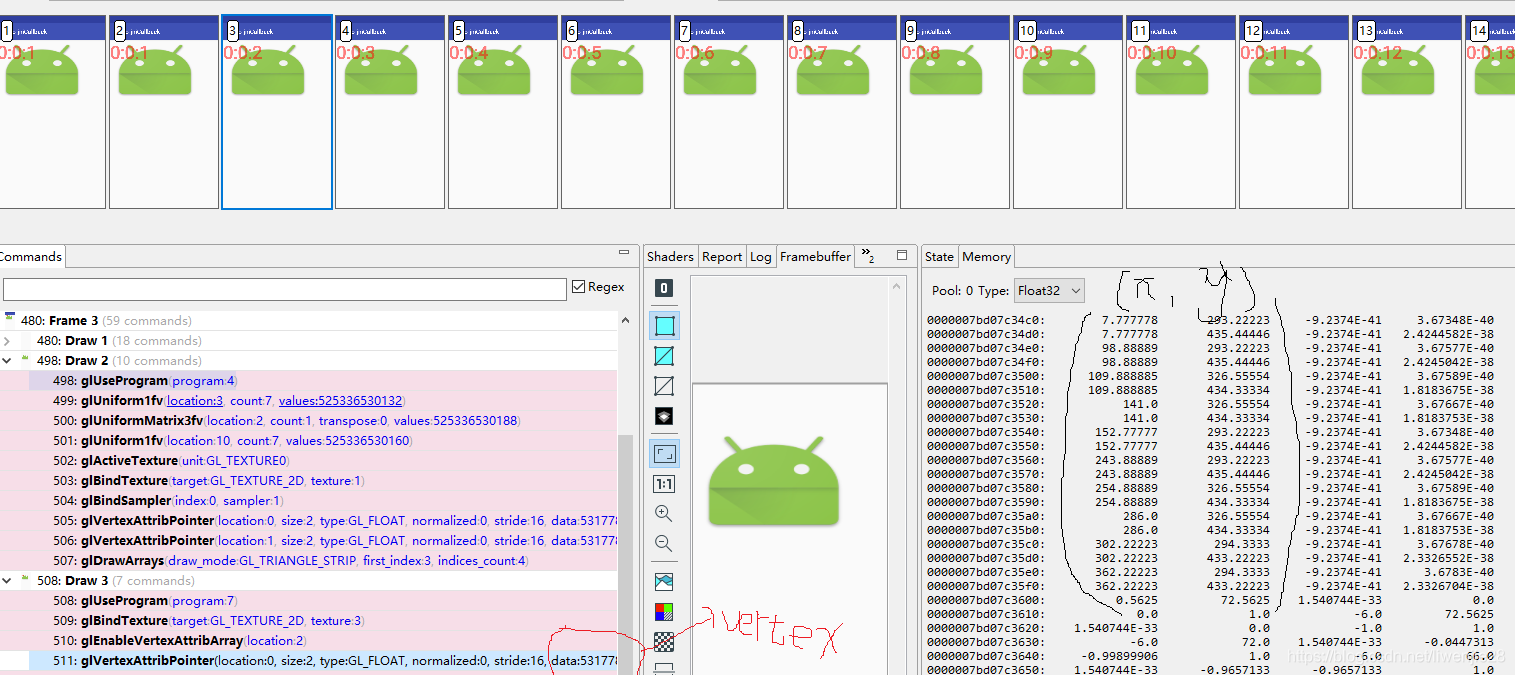Enable shaded rendering mode icon
Screen dimensions: 1515x675
point(663,325)
